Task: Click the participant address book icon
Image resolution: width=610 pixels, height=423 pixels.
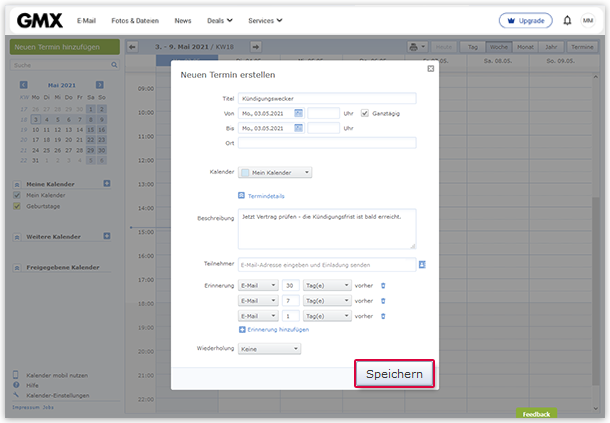Action: click(422, 264)
